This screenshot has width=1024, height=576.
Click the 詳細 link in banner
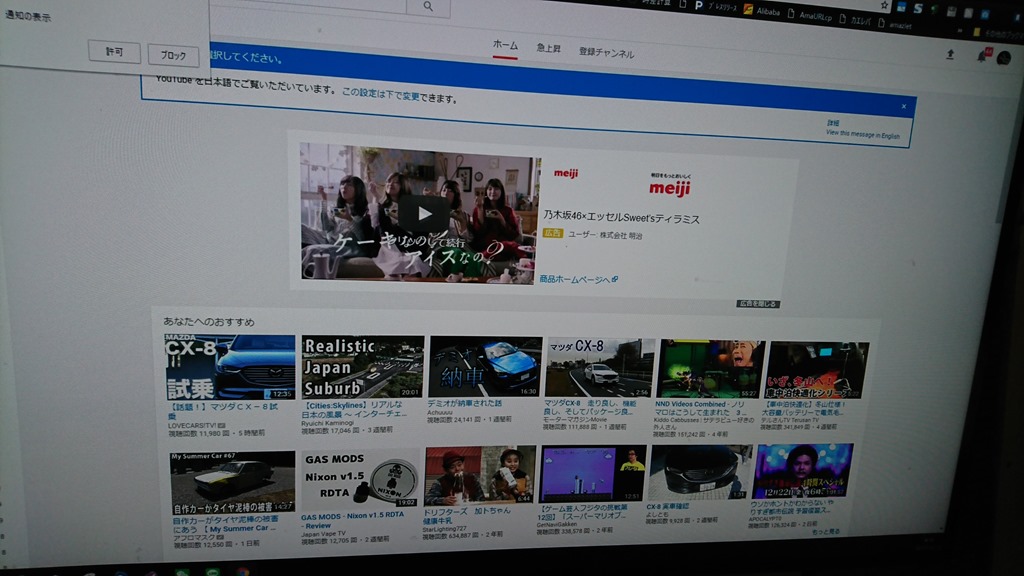click(833, 123)
